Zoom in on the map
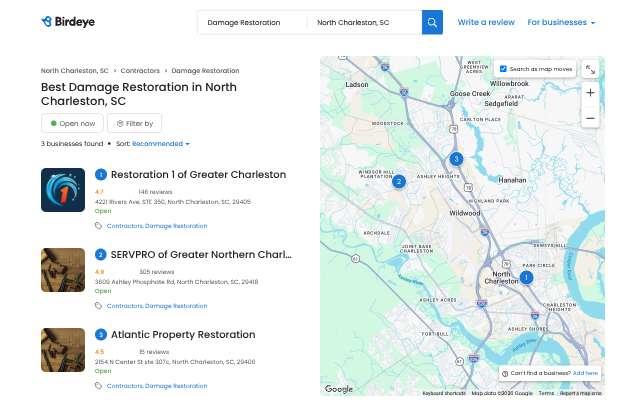Viewport: 640px width, 400px height. 590,93
